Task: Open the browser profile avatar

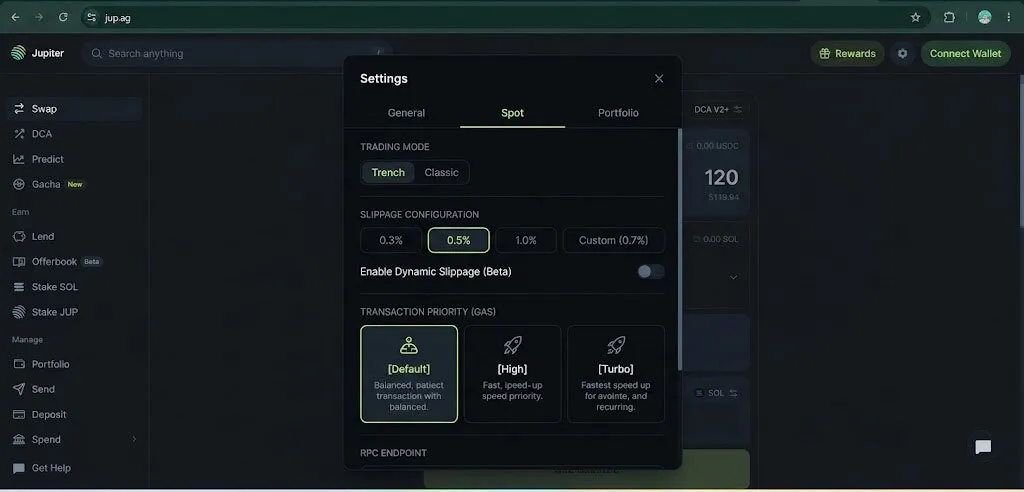Action: click(985, 18)
